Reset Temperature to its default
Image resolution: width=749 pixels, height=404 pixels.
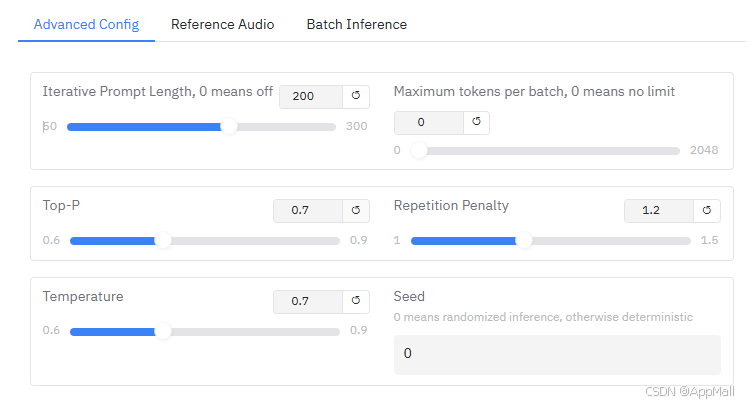pyautogui.click(x=356, y=301)
